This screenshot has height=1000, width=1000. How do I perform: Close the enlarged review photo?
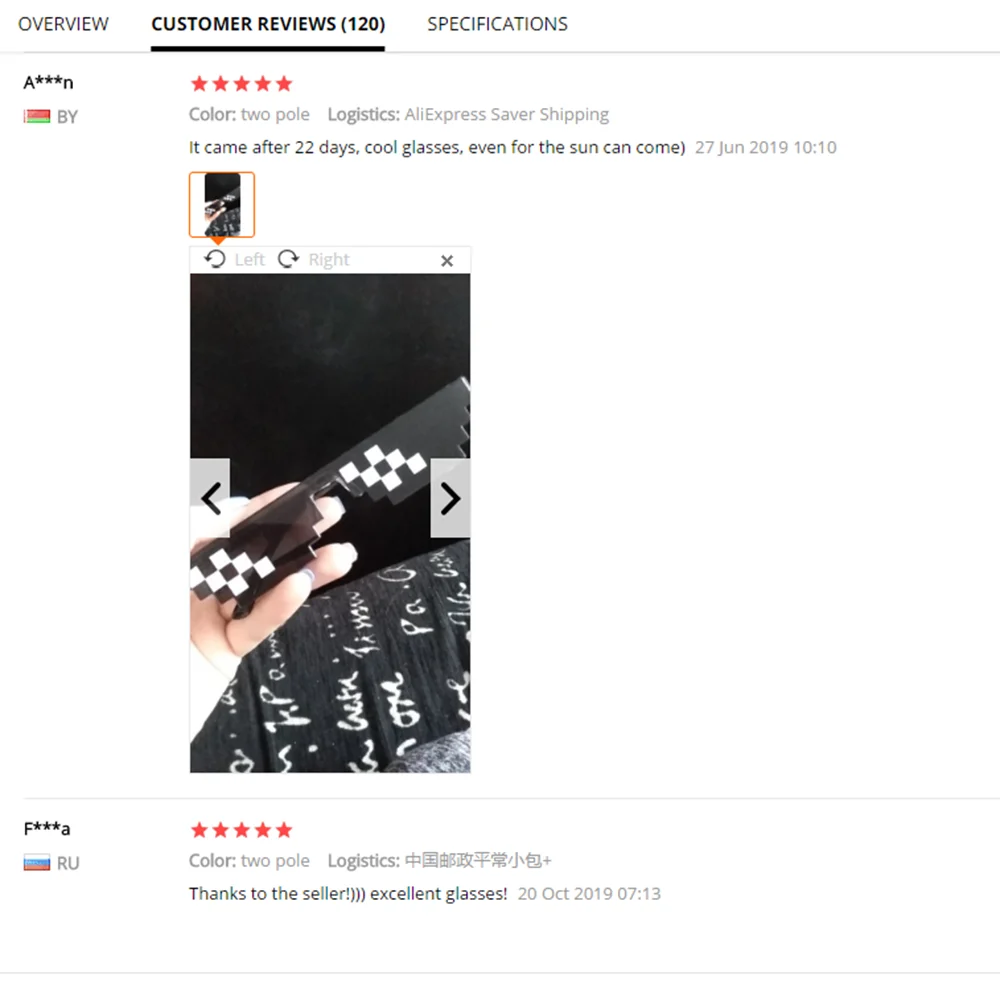[x=447, y=260]
